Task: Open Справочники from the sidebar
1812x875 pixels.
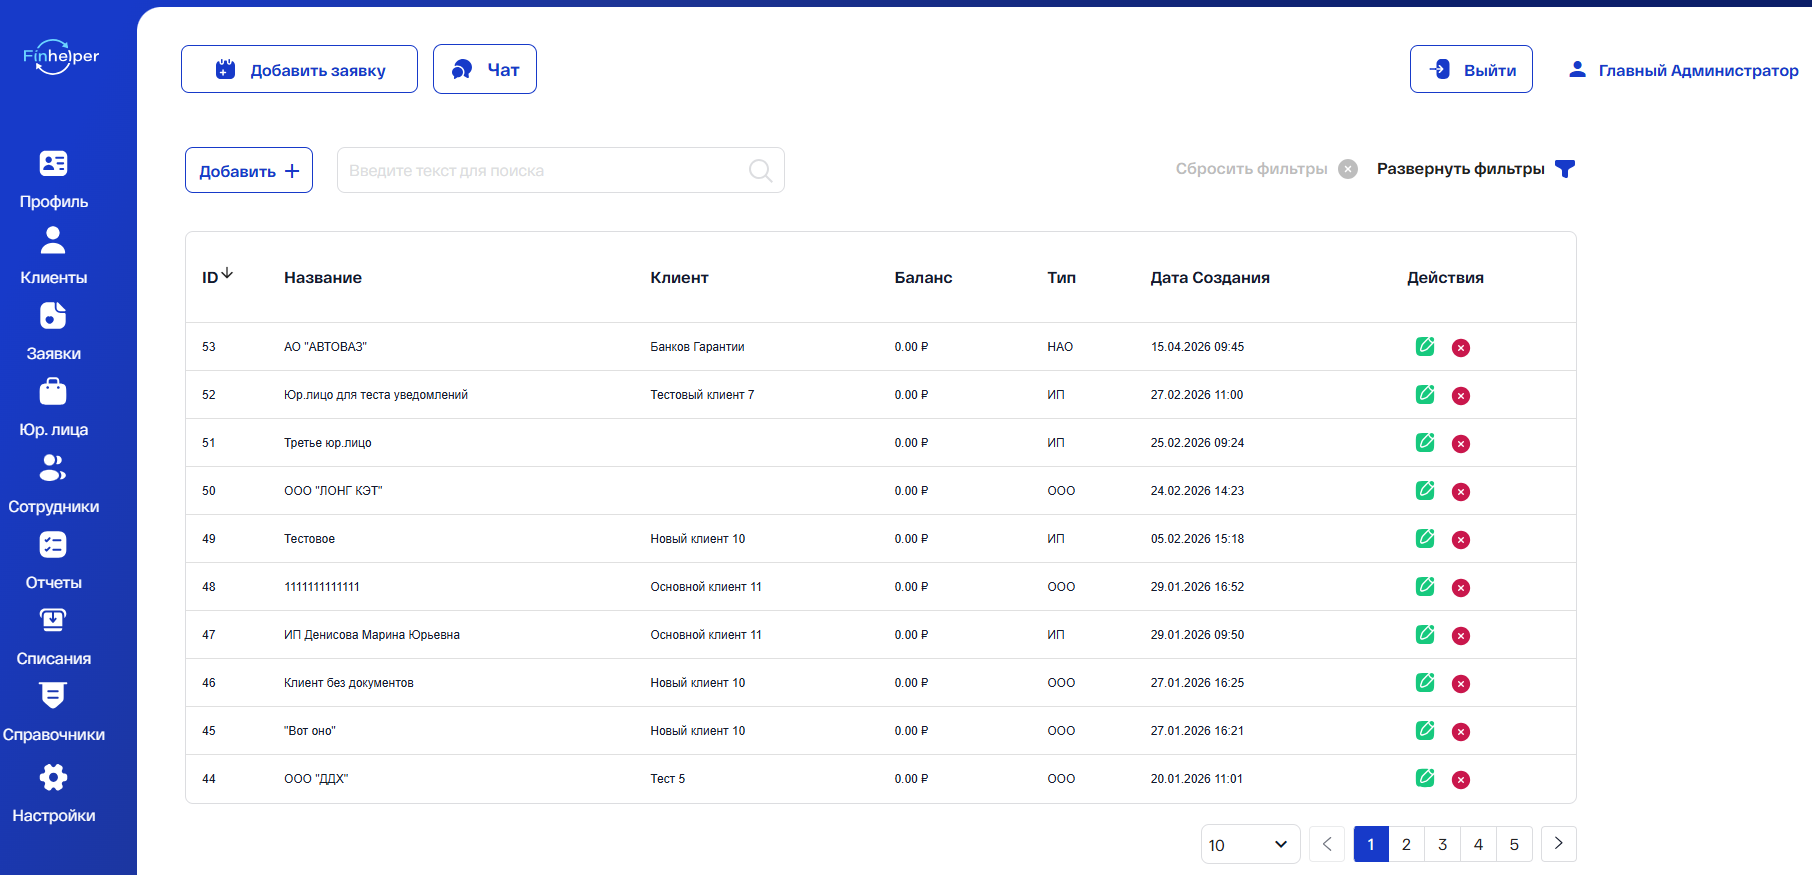Action: pyautogui.click(x=54, y=713)
